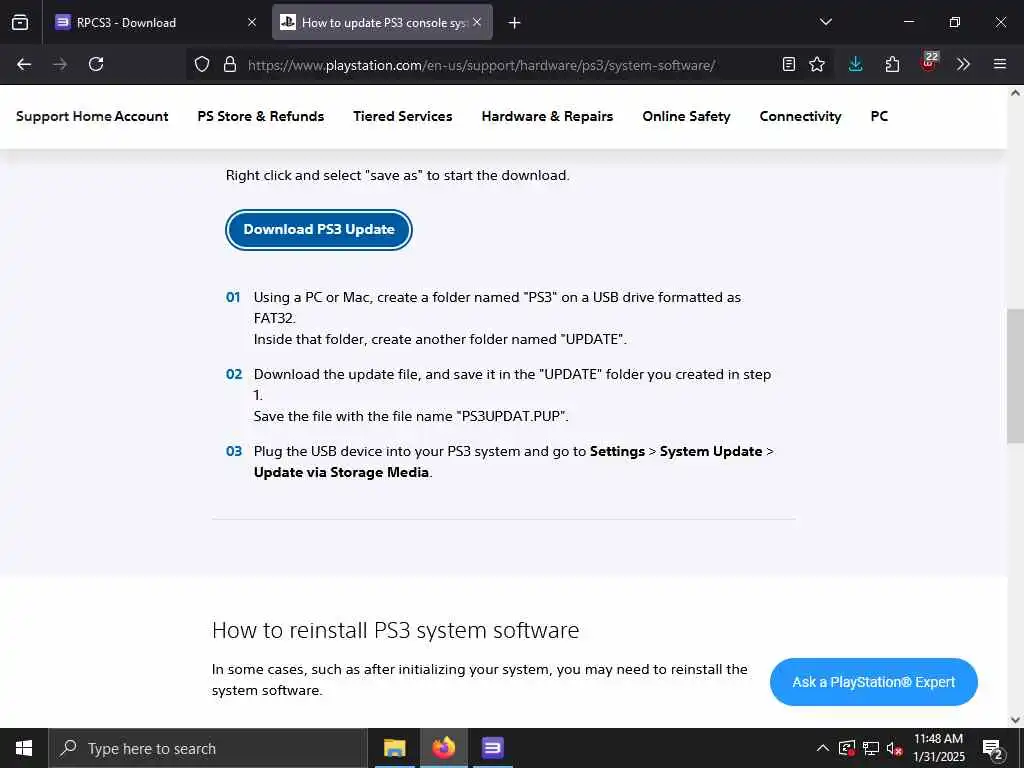Open Firefox application hamburger menu

pos(1000,64)
